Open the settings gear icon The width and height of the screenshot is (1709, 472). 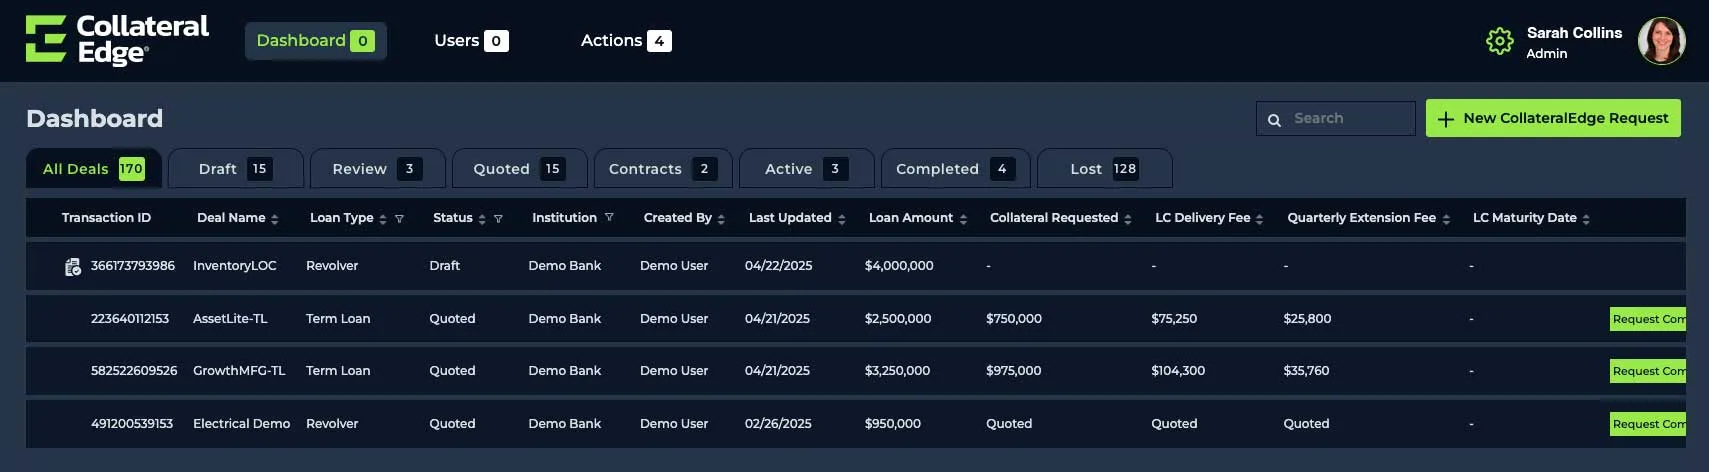(x=1499, y=41)
